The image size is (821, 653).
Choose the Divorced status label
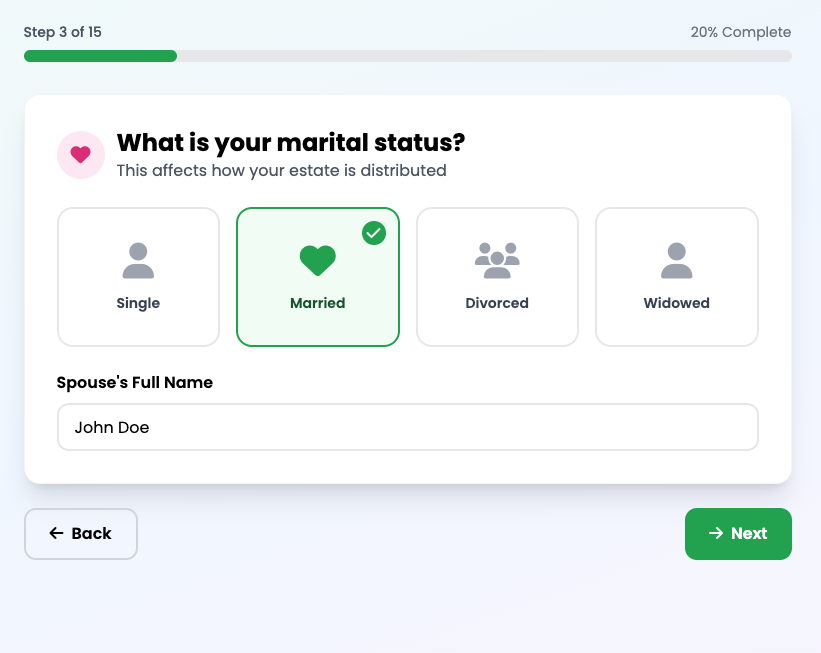click(x=497, y=303)
